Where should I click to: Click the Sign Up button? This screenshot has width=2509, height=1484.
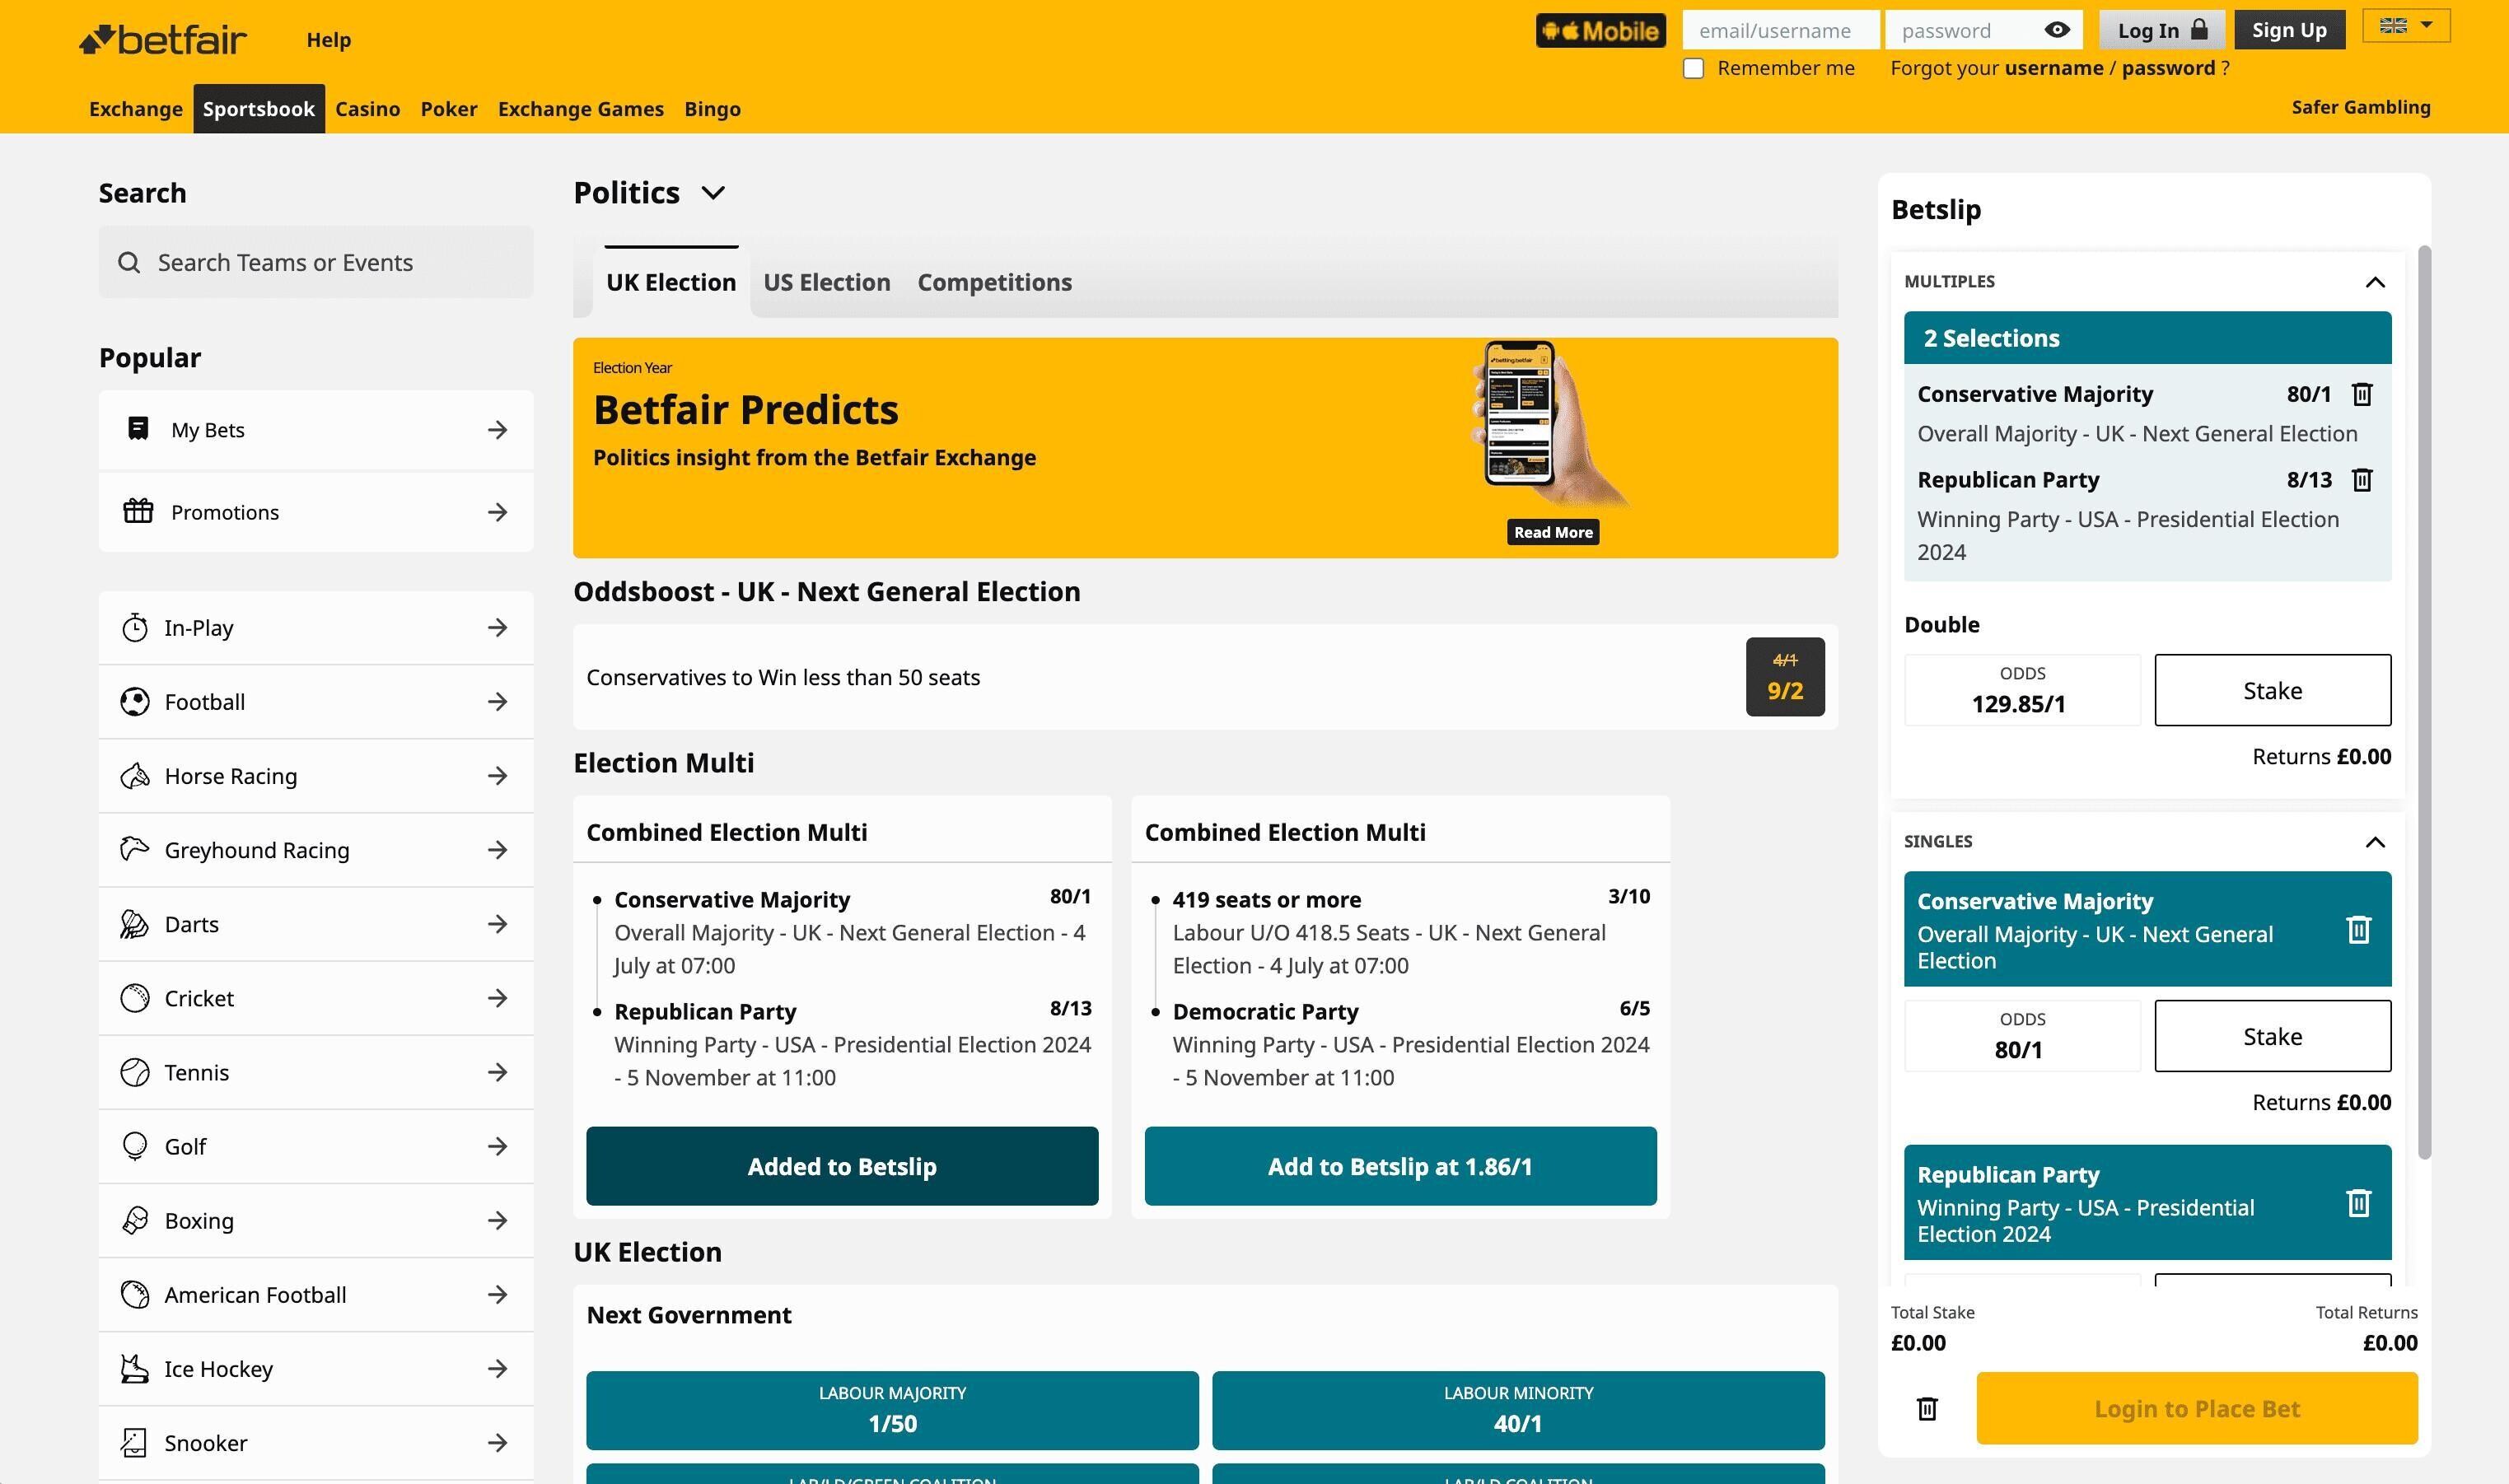point(2289,30)
